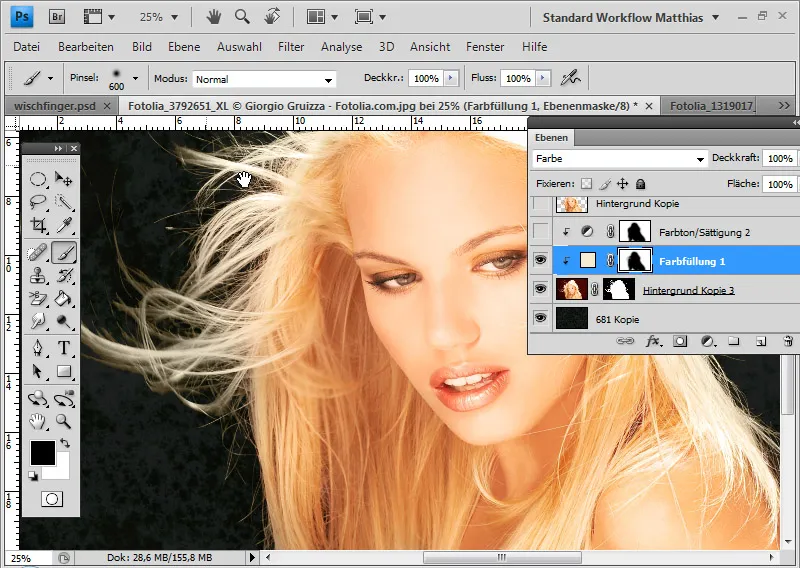800x568 pixels.
Task: Link layers in Ebenen panel
Action: [x=625, y=341]
